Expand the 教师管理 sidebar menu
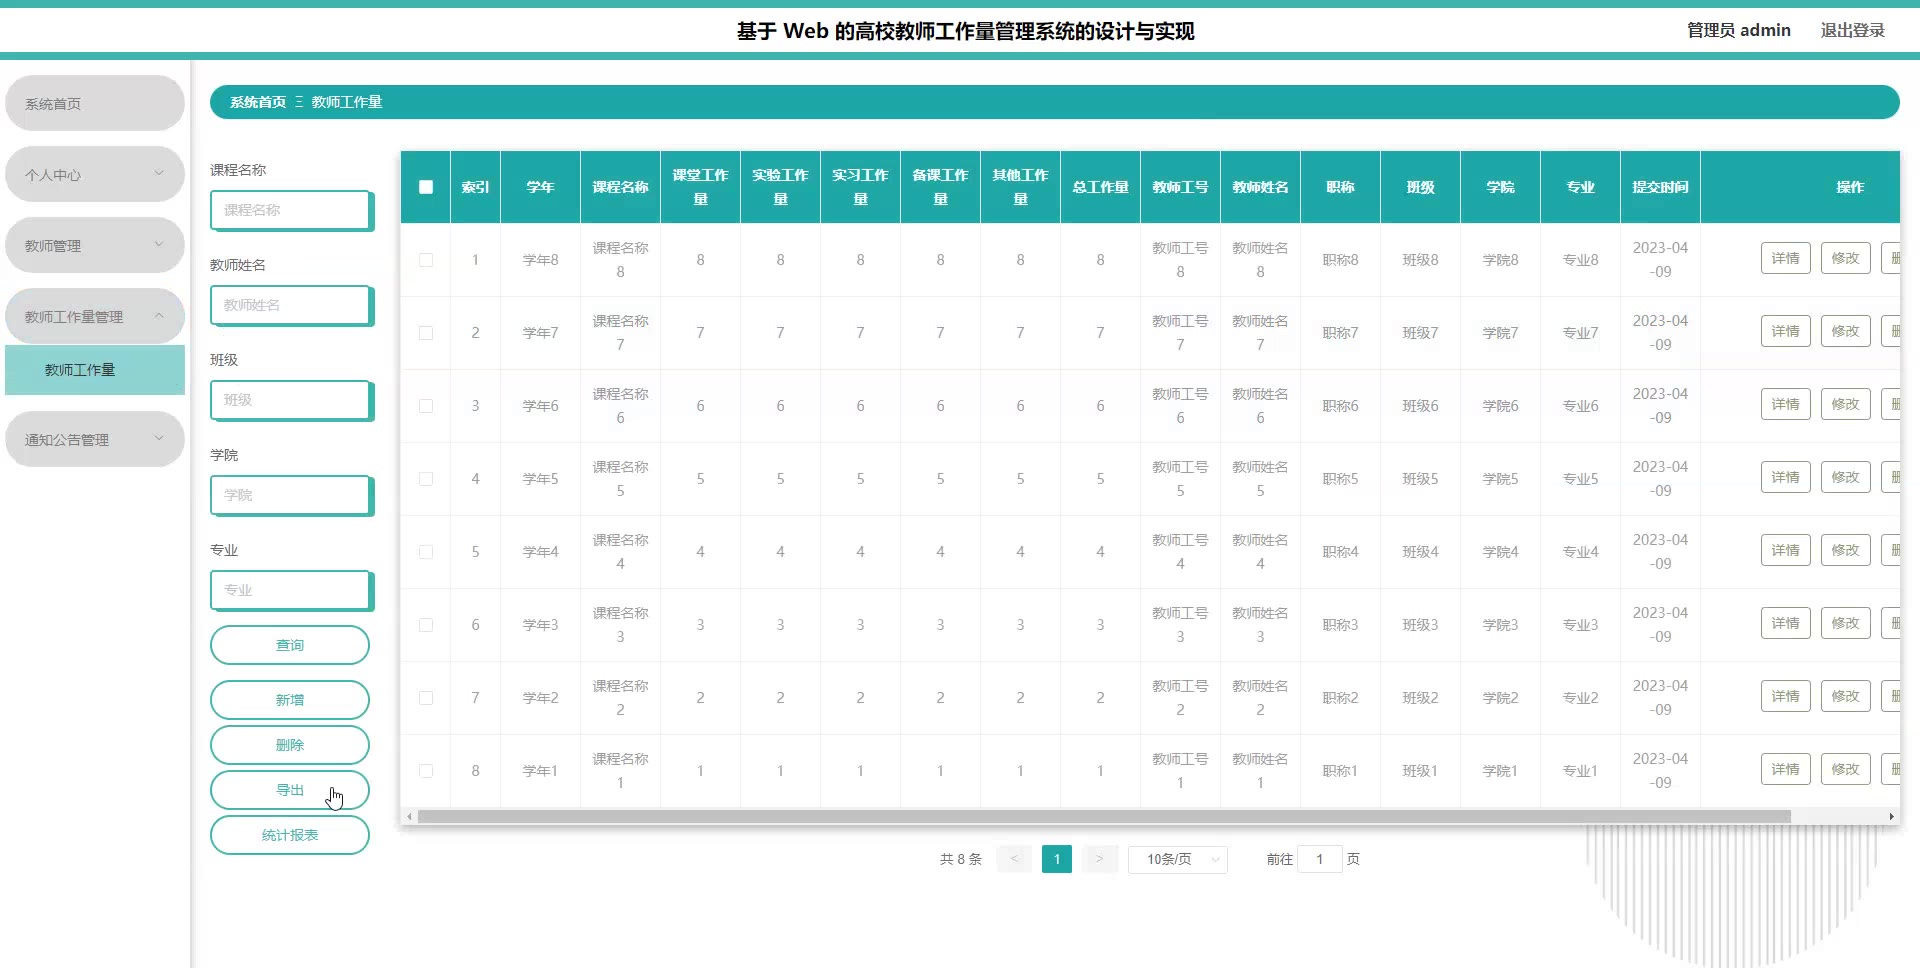Viewport: 1920px width, 968px height. point(94,246)
